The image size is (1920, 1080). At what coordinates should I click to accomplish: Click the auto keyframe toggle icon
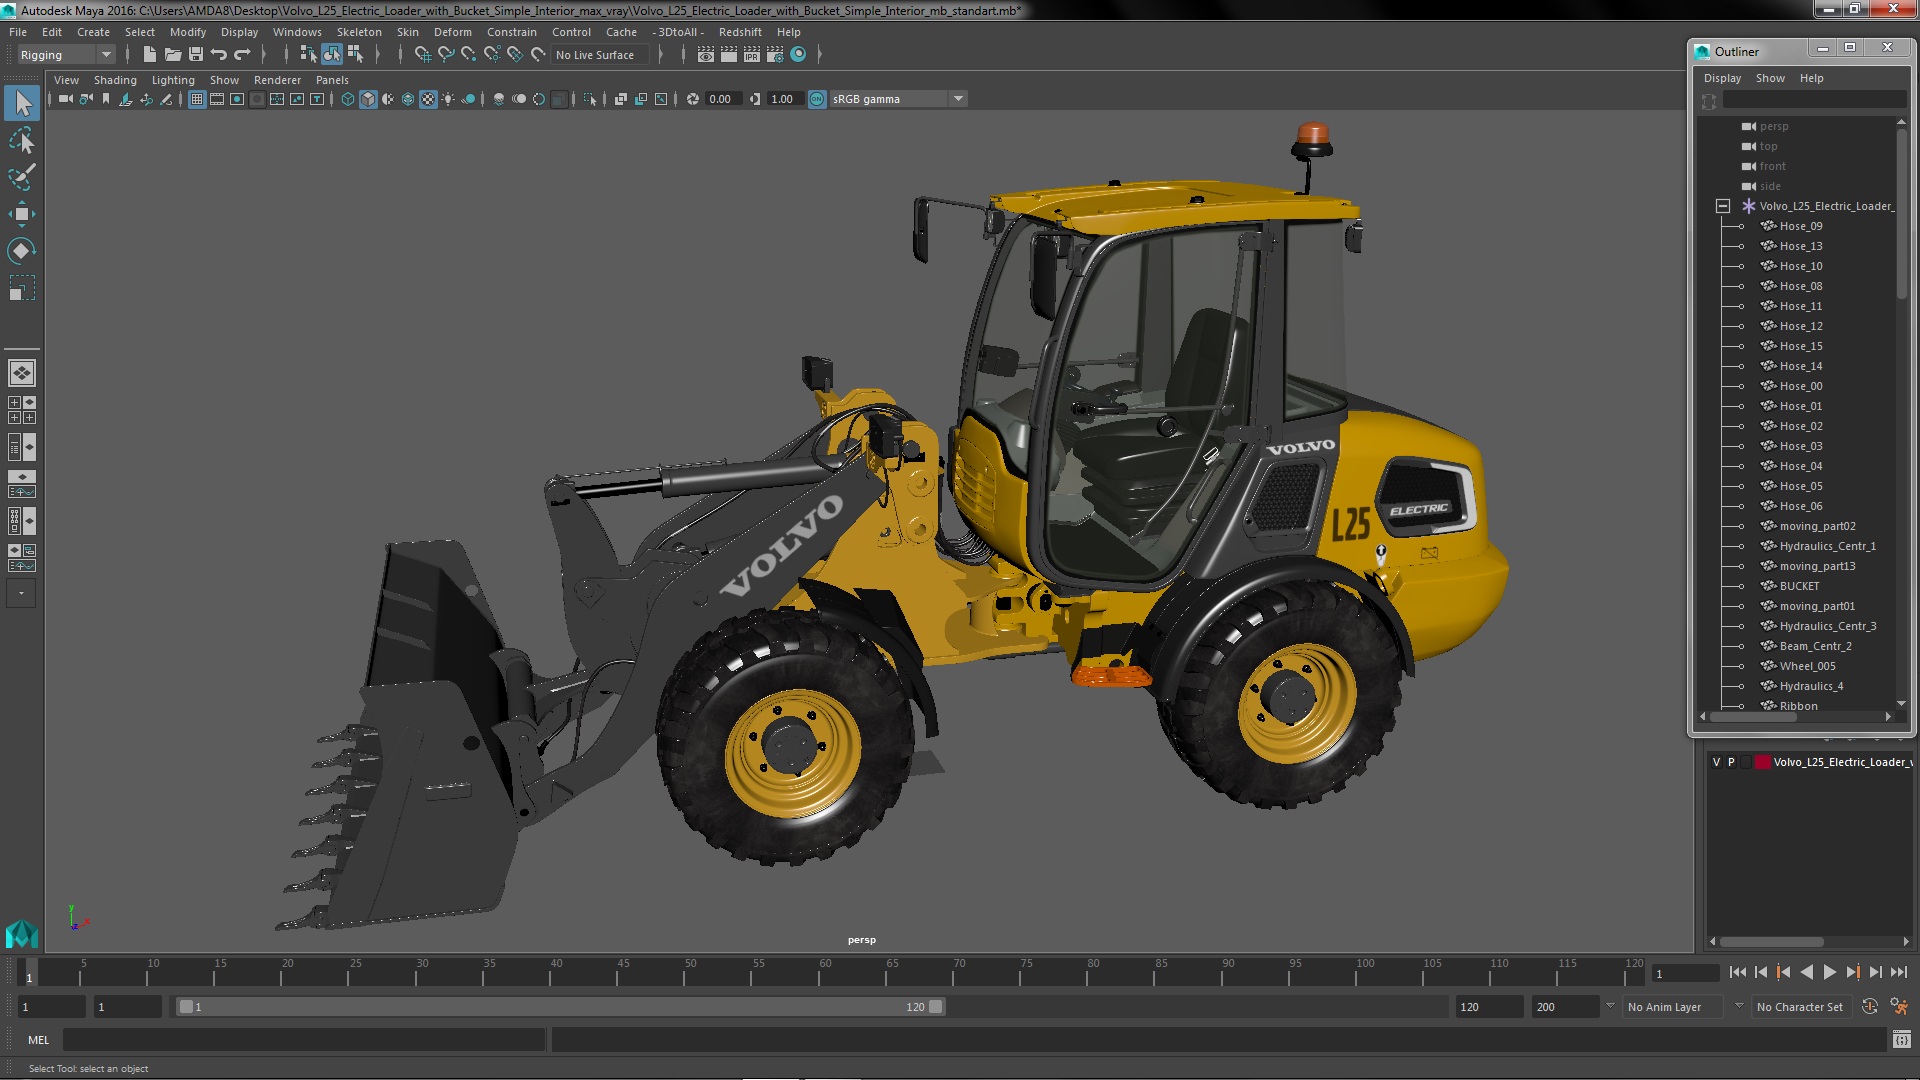point(1870,1007)
